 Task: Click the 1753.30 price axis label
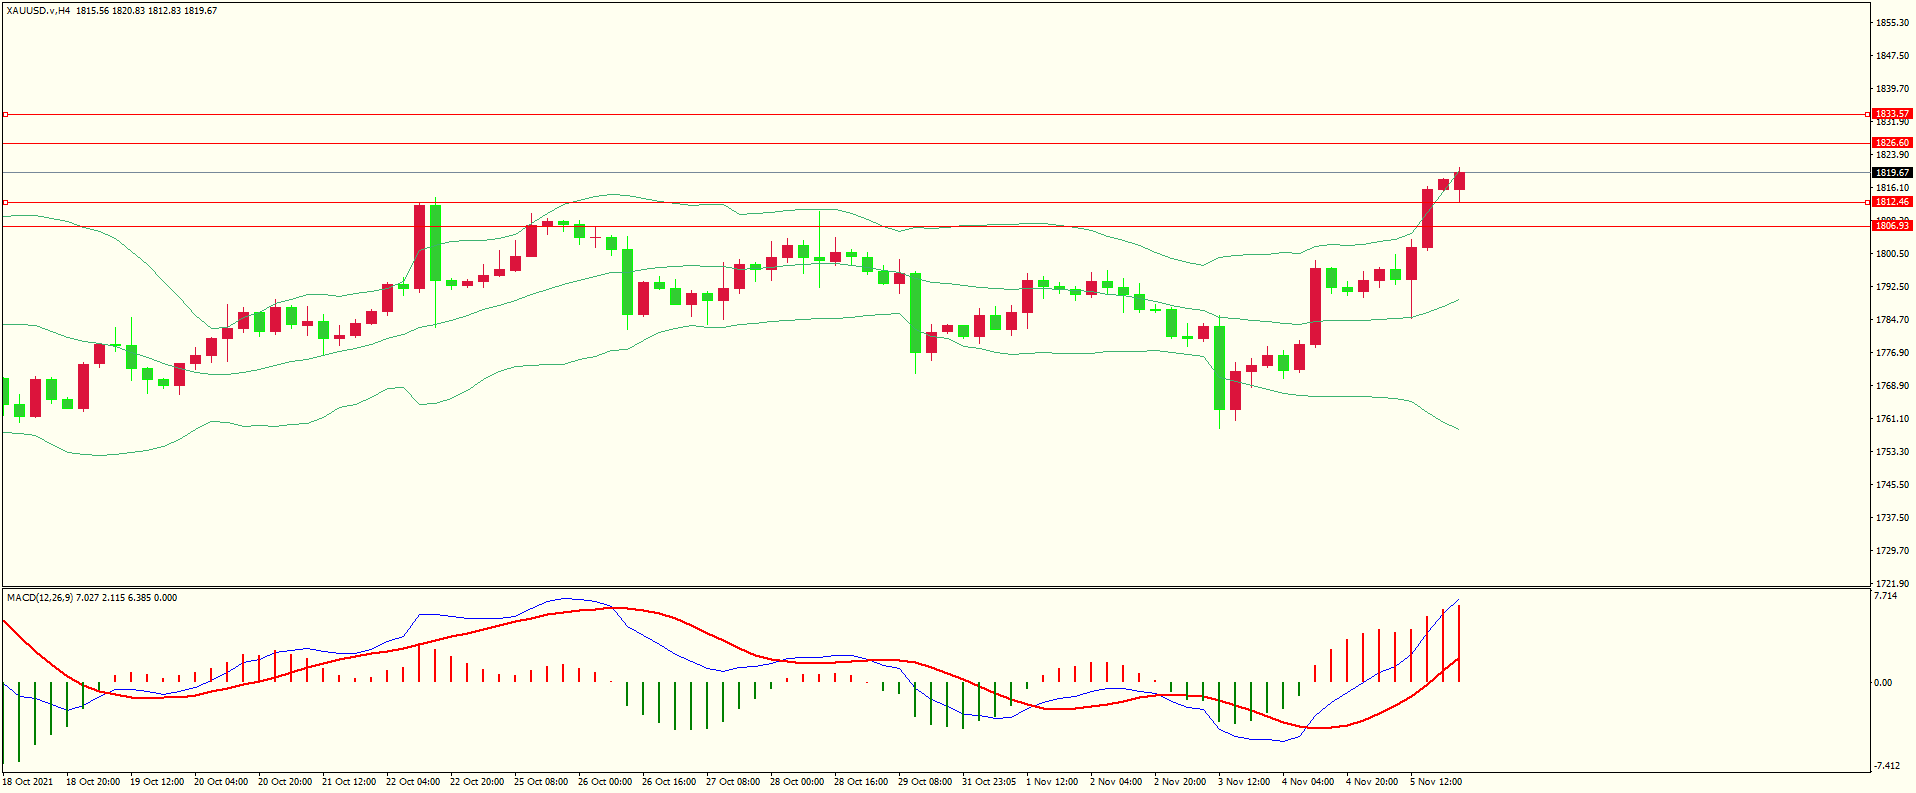pos(1892,452)
